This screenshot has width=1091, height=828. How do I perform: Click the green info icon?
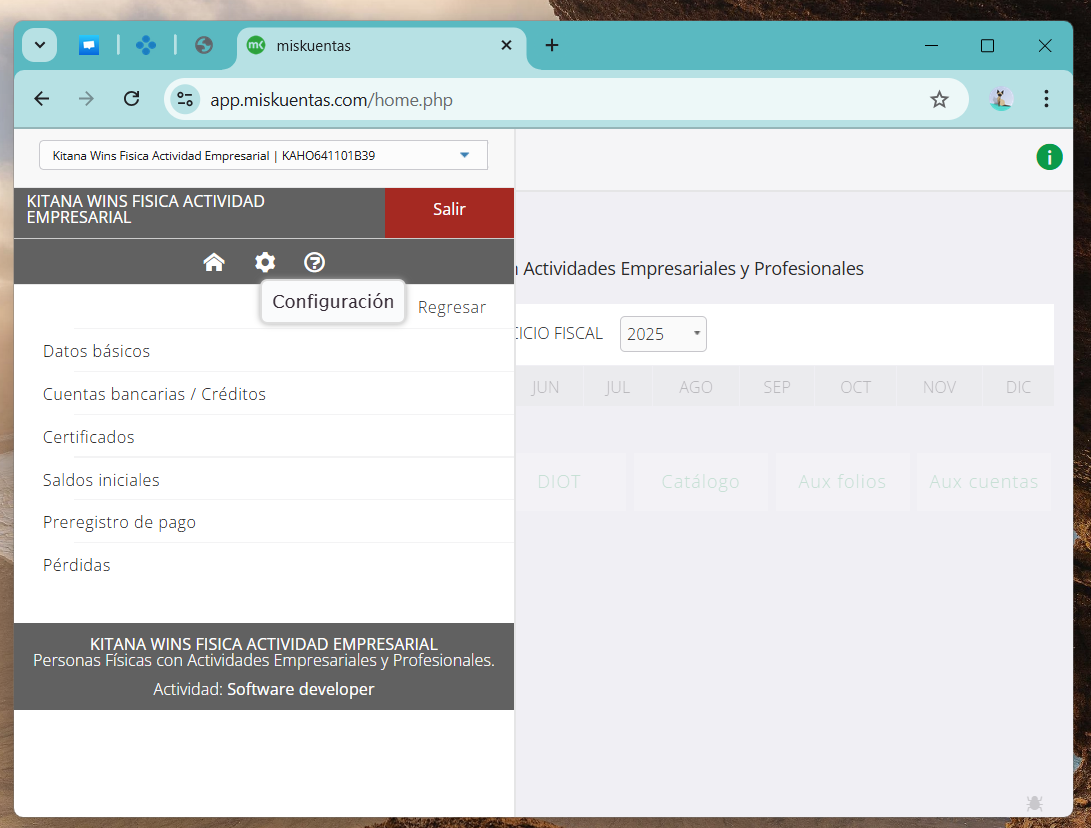click(x=1049, y=157)
